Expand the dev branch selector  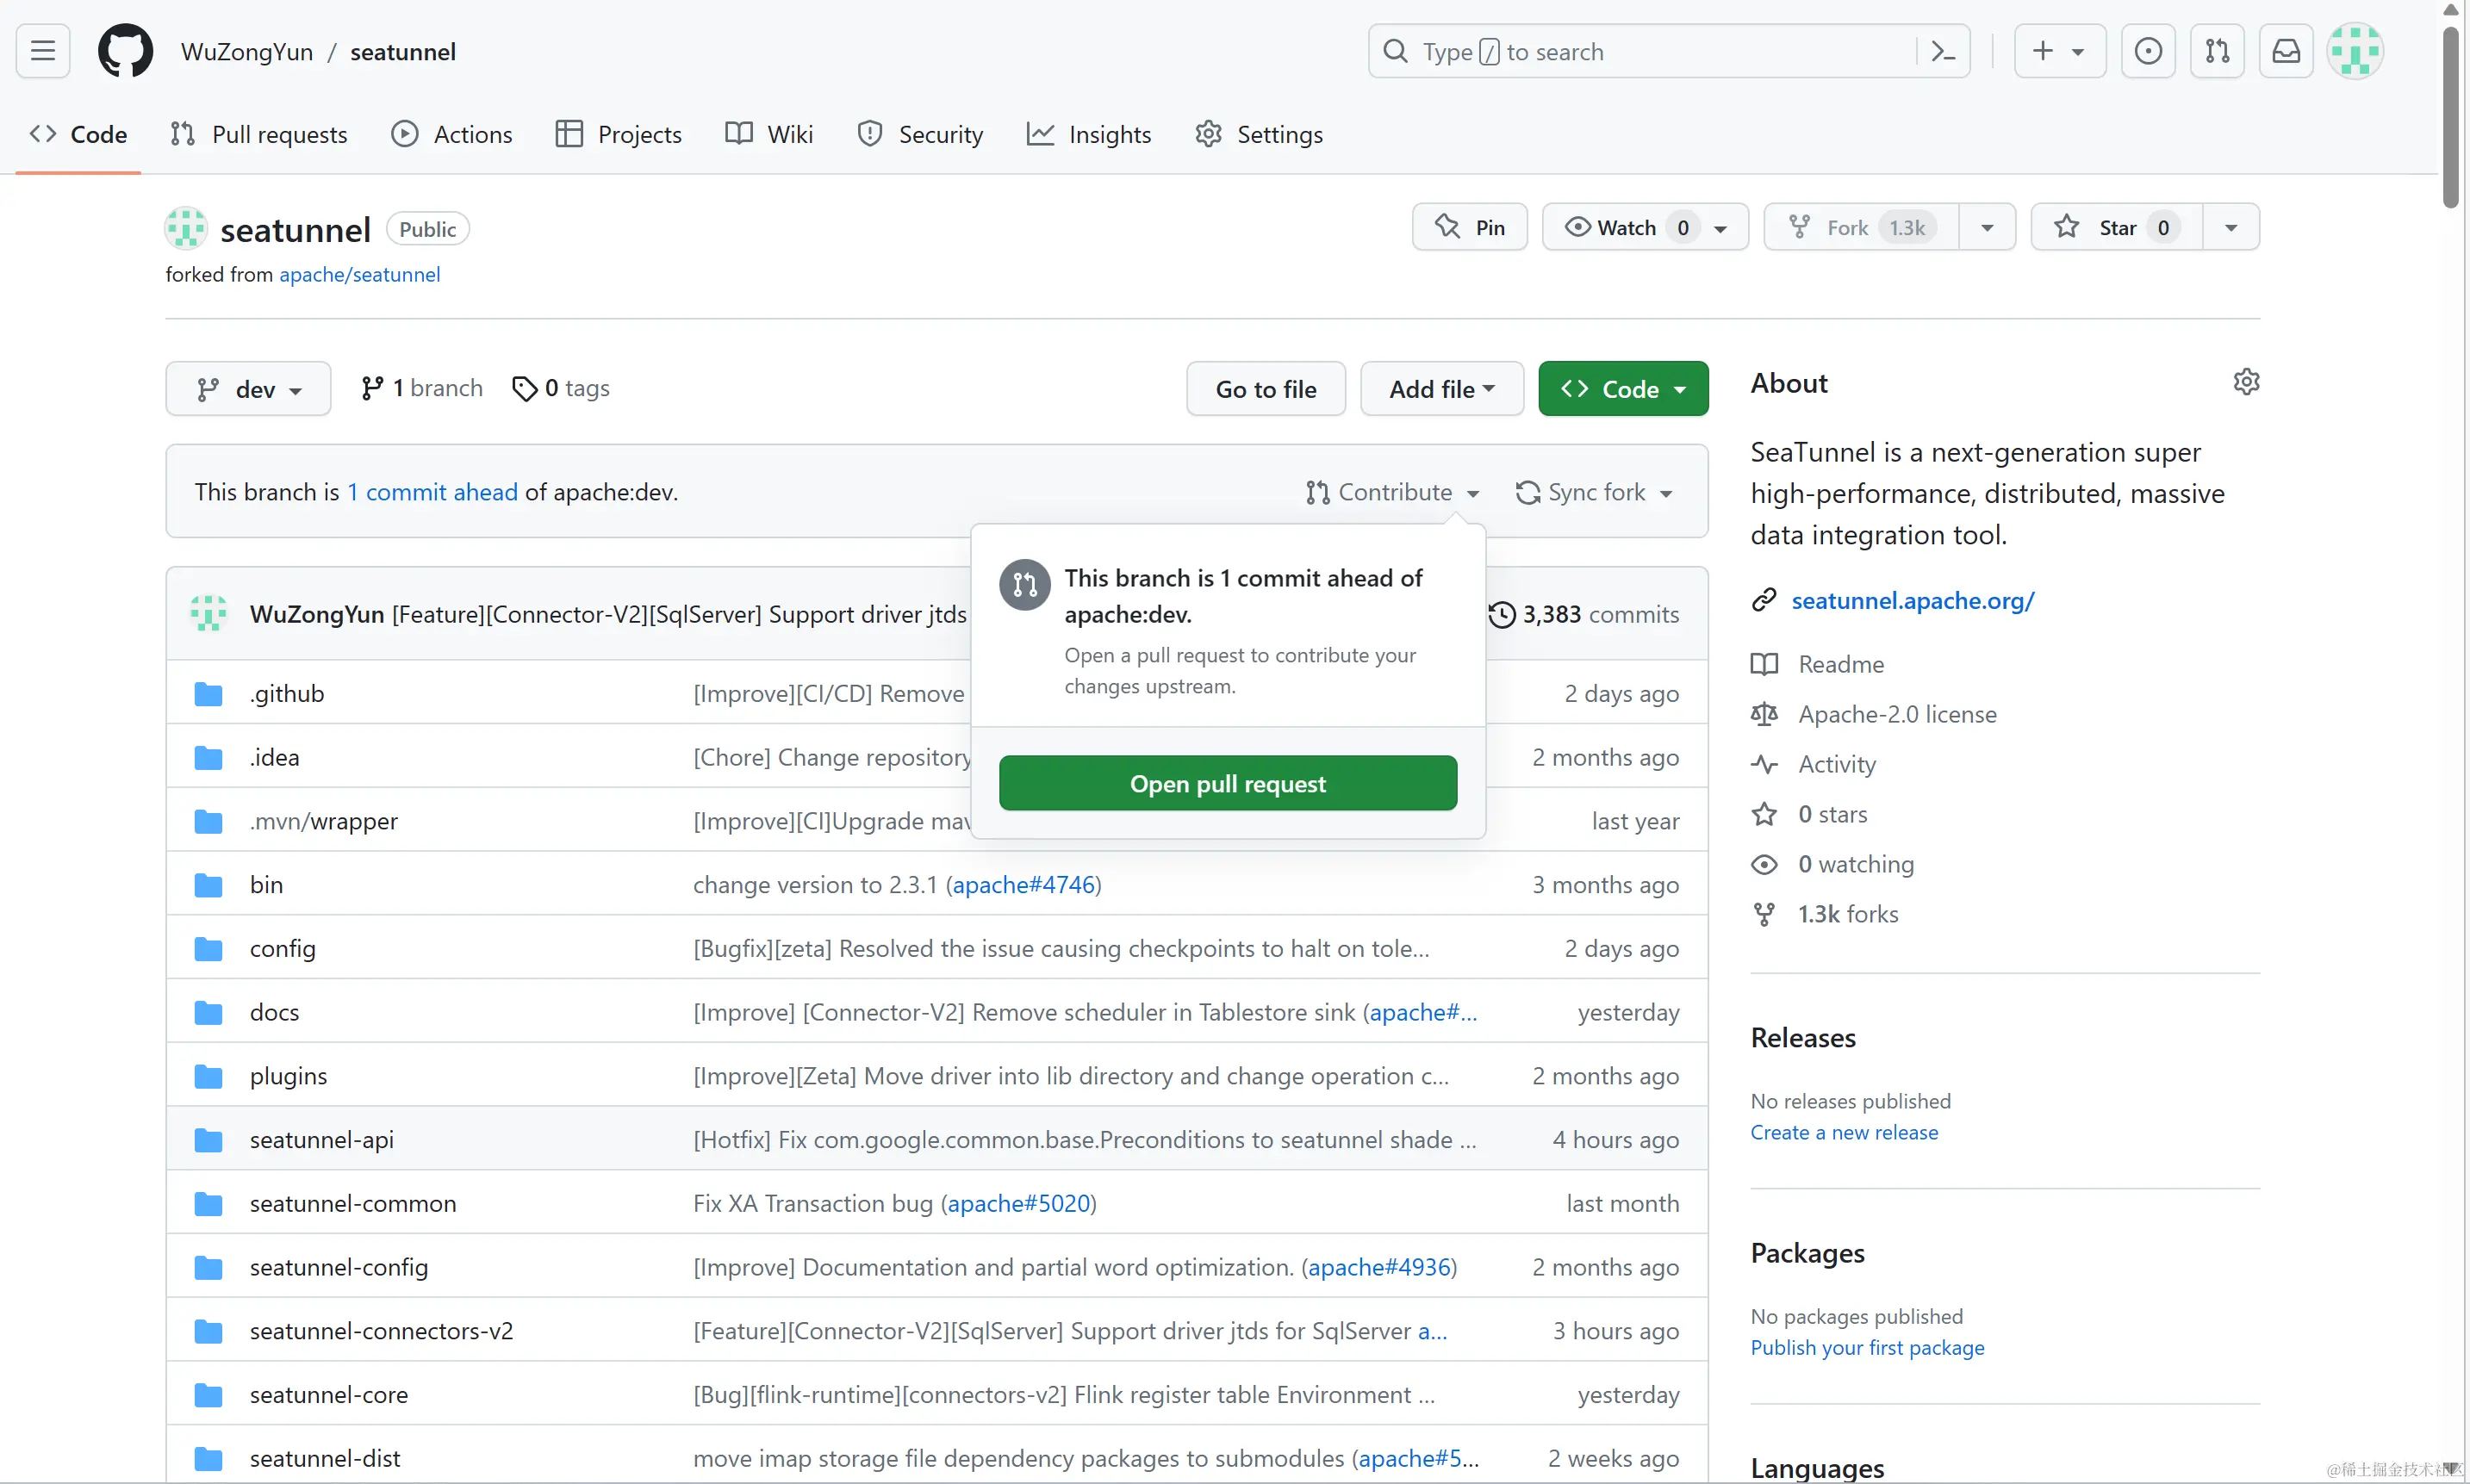[248, 389]
